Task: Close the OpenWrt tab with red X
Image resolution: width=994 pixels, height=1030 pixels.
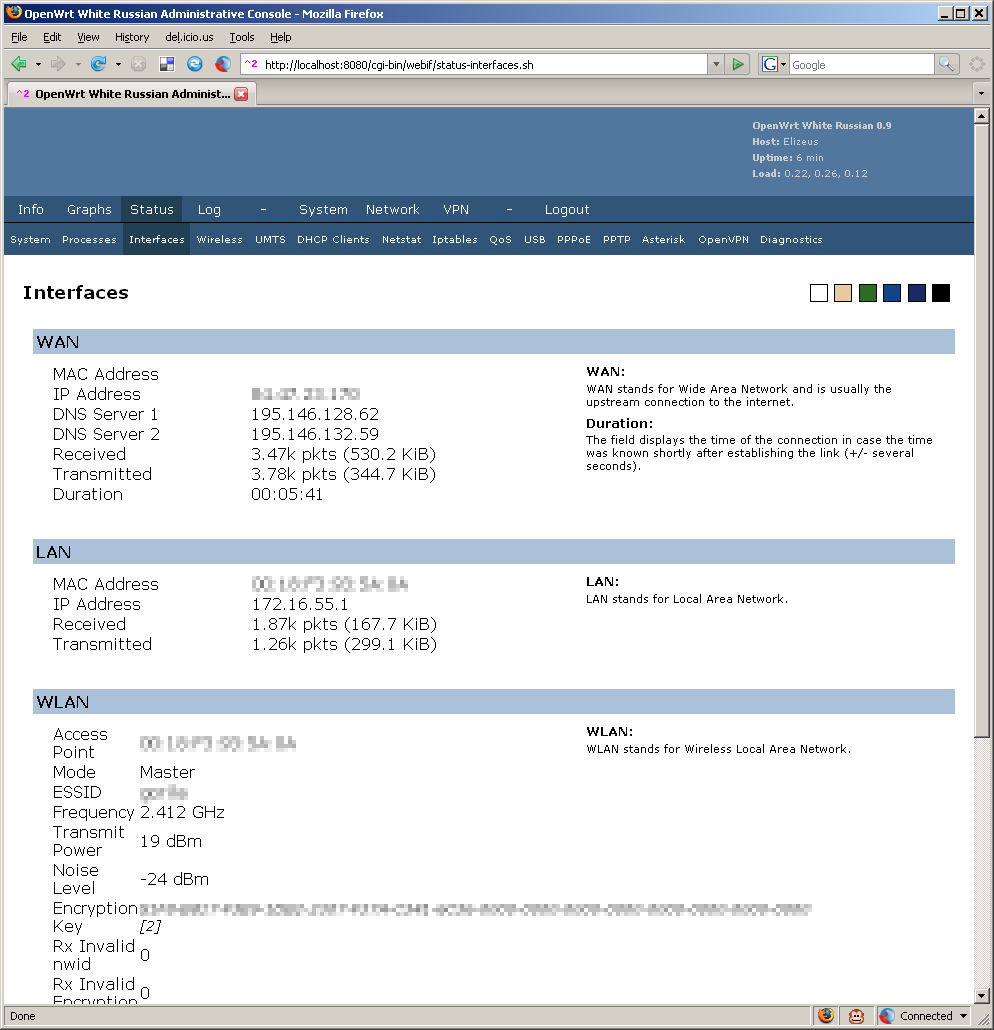Action: (x=242, y=94)
